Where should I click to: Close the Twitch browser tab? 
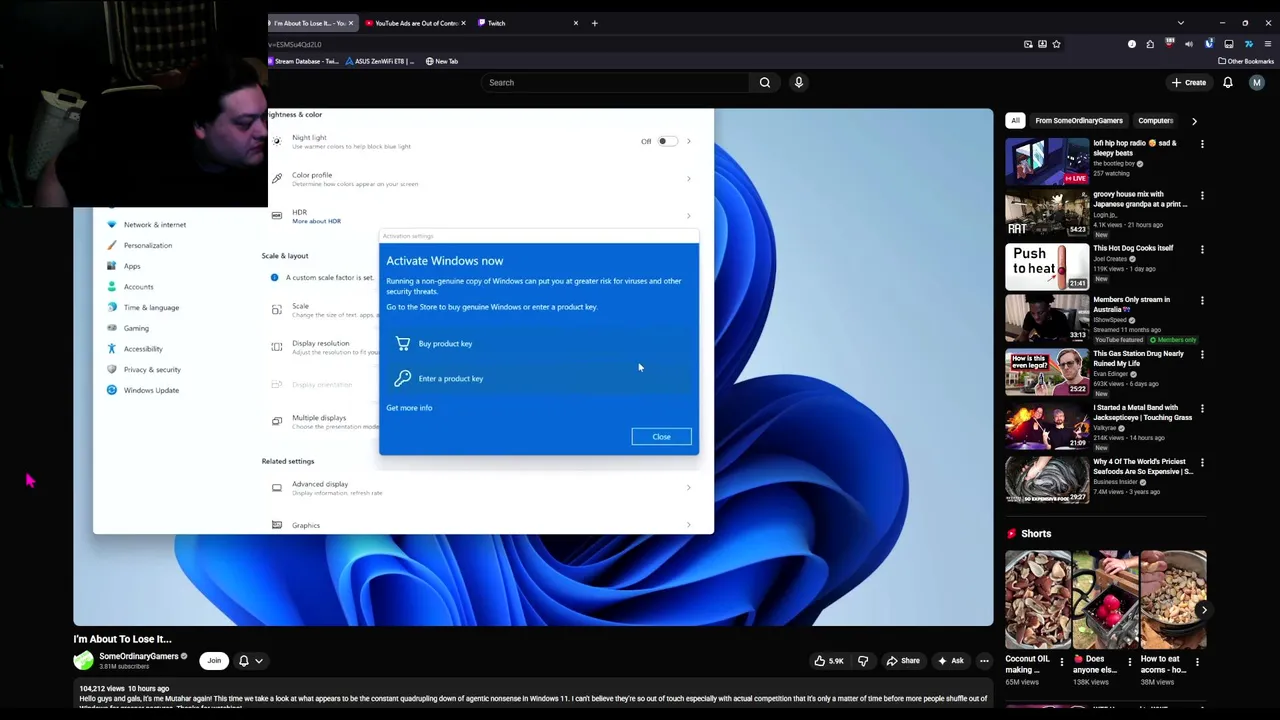pyautogui.click(x=575, y=23)
